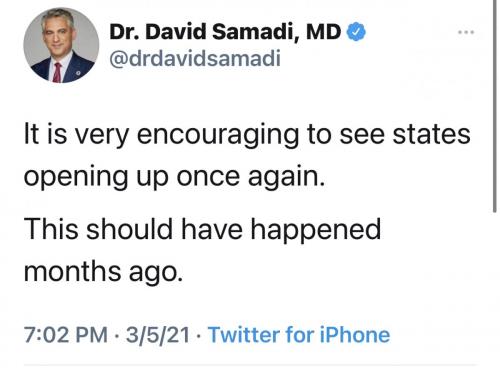Click the line 'This should have happened'
The image size is (500, 368).
[202, 229]
